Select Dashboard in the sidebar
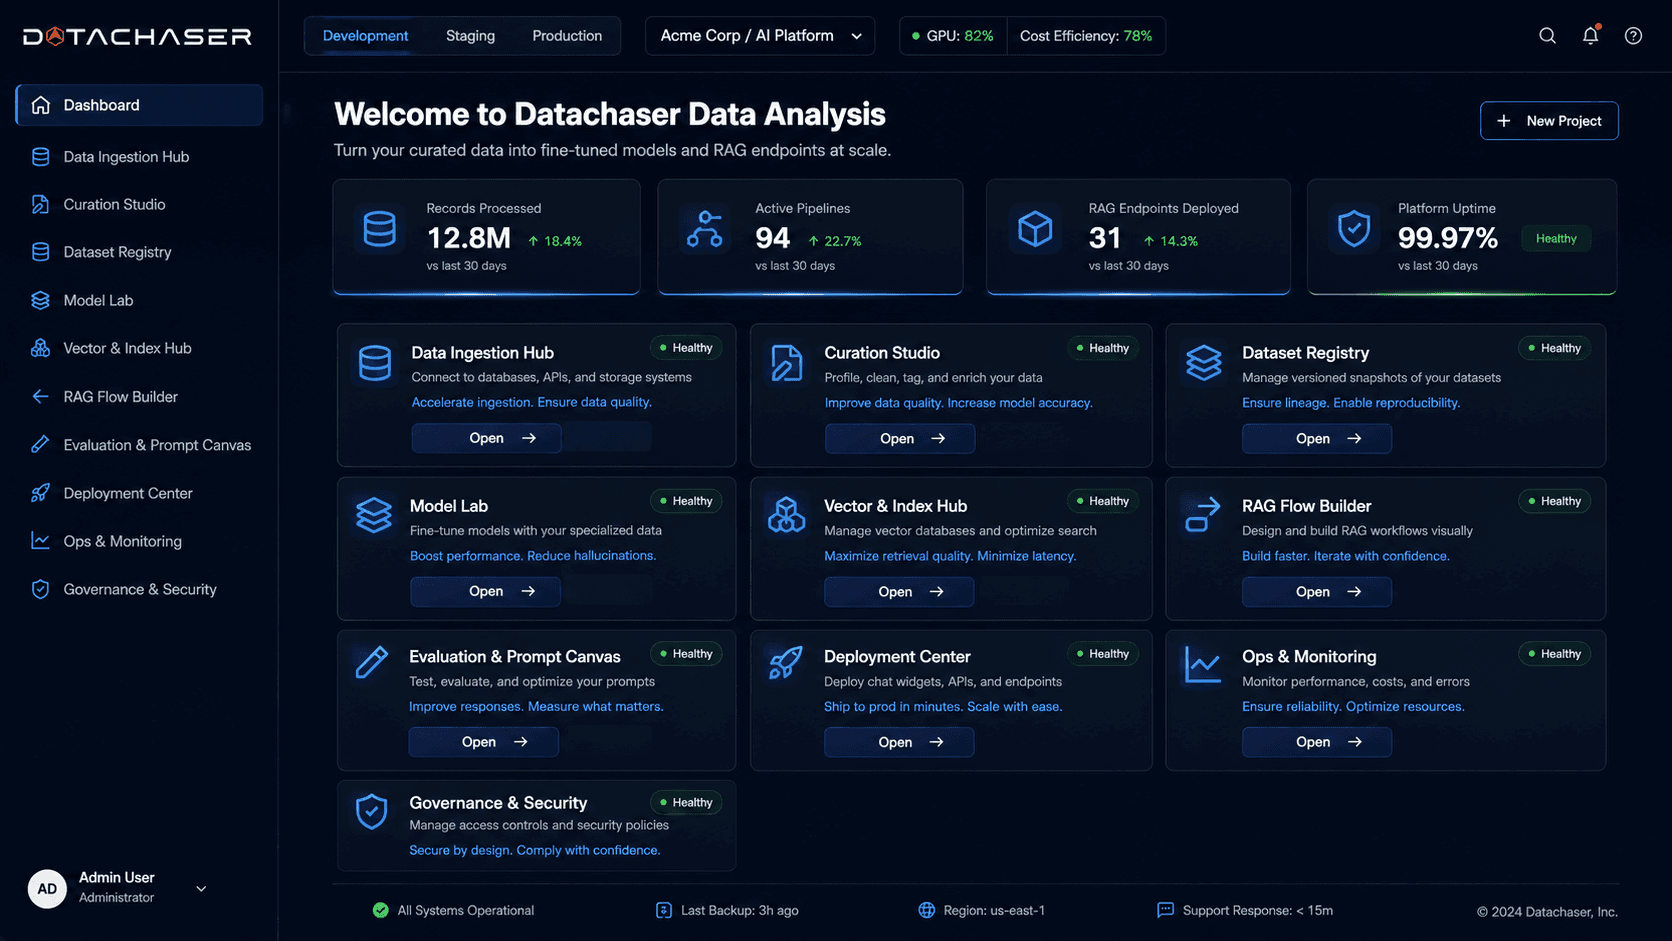1672x941 pixels. (x=139, y=105)
